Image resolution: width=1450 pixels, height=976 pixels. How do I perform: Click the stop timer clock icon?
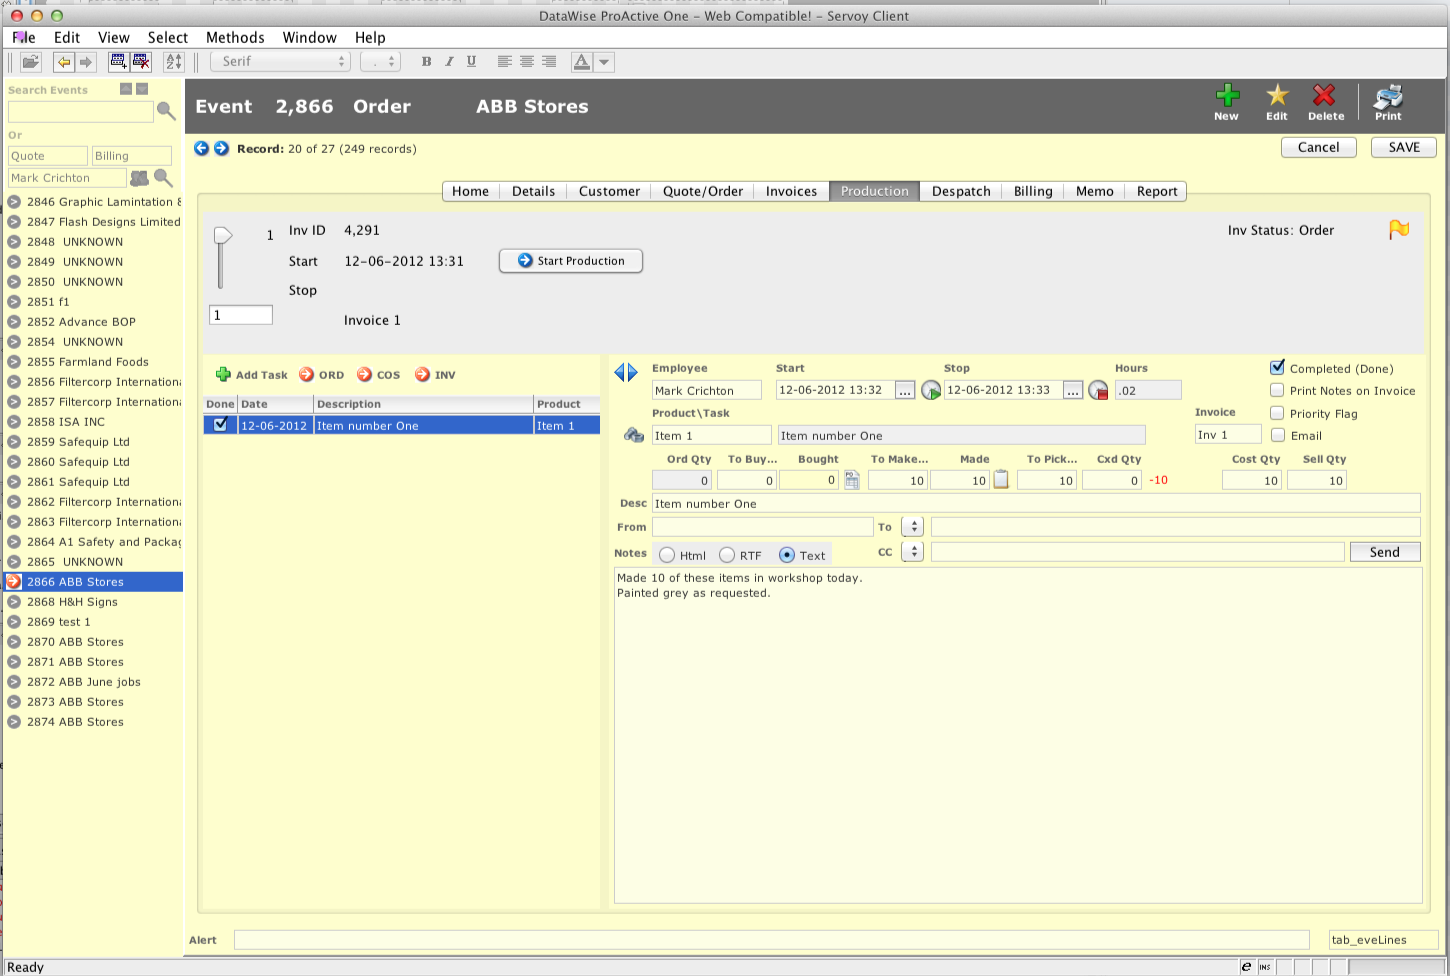[x=1098, y=390]
